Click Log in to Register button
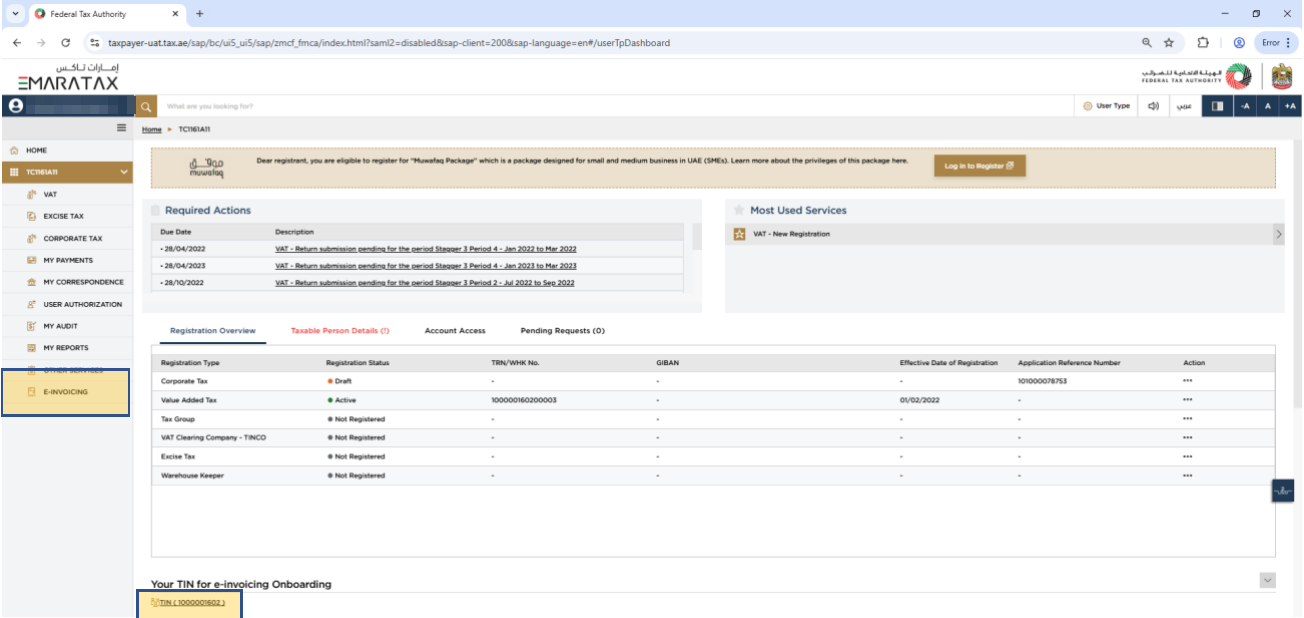Image resolution: width=1304 pixels, height=618 pixels. [980, 166]
